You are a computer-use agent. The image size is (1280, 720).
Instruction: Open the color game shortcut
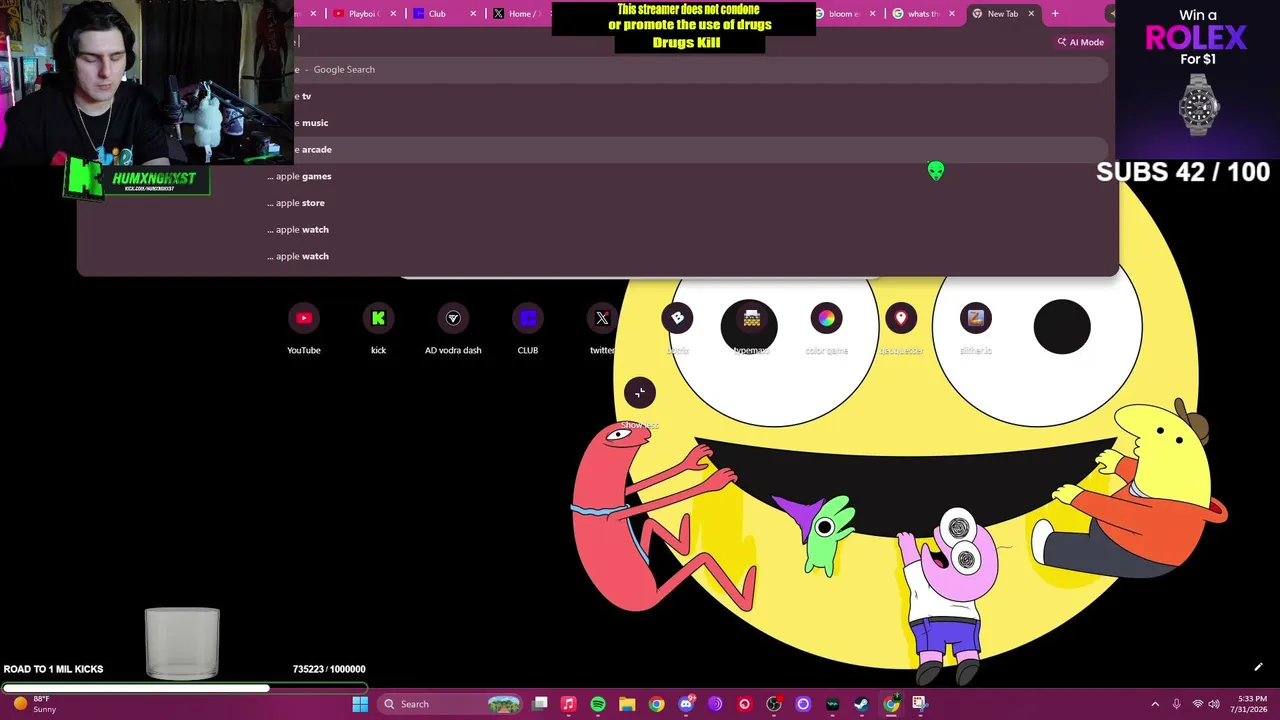pos(826,328)
